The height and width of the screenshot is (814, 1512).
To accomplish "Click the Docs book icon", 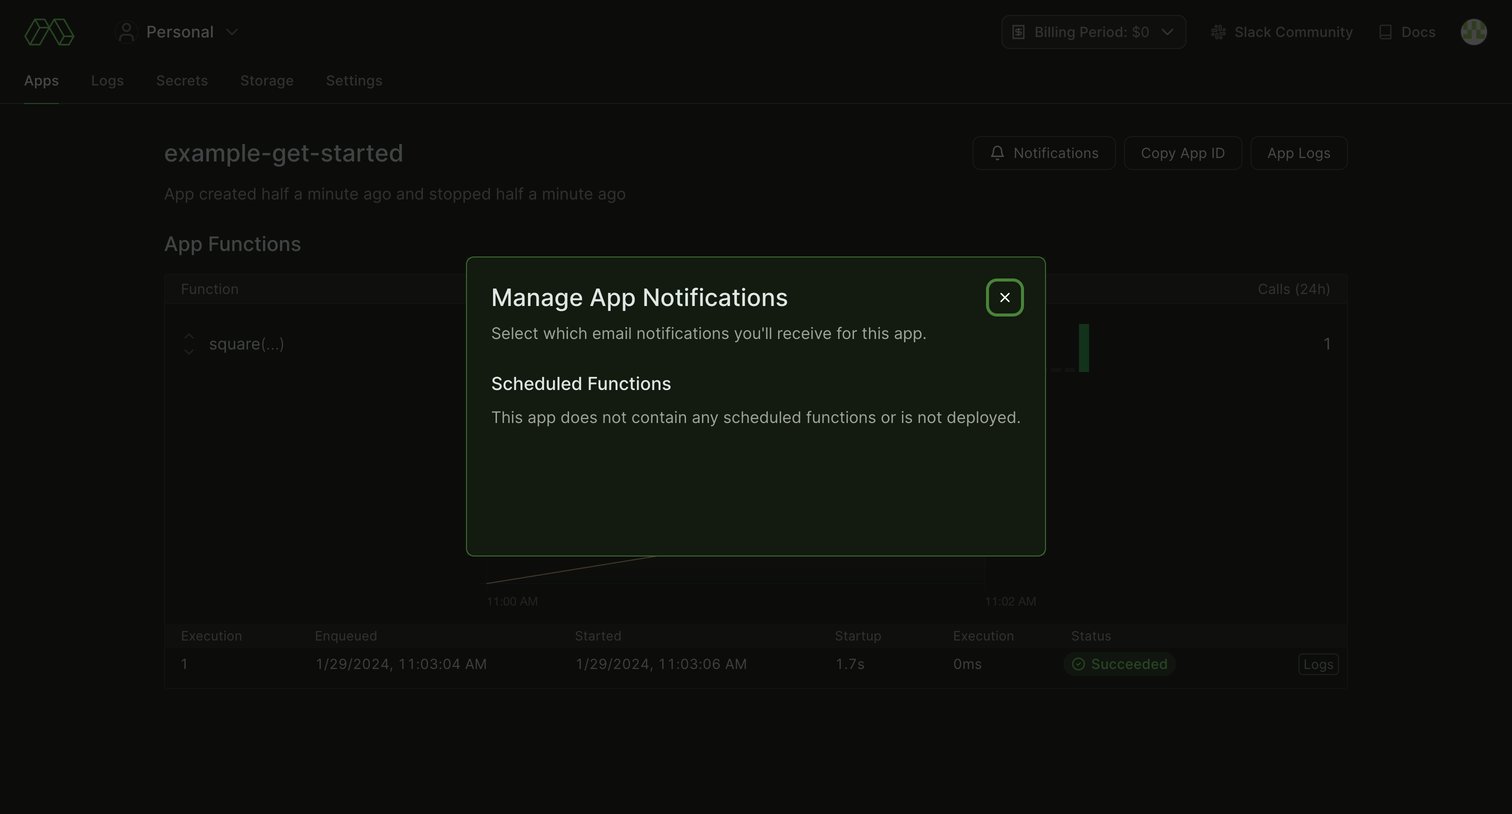I will [1385, 32].
